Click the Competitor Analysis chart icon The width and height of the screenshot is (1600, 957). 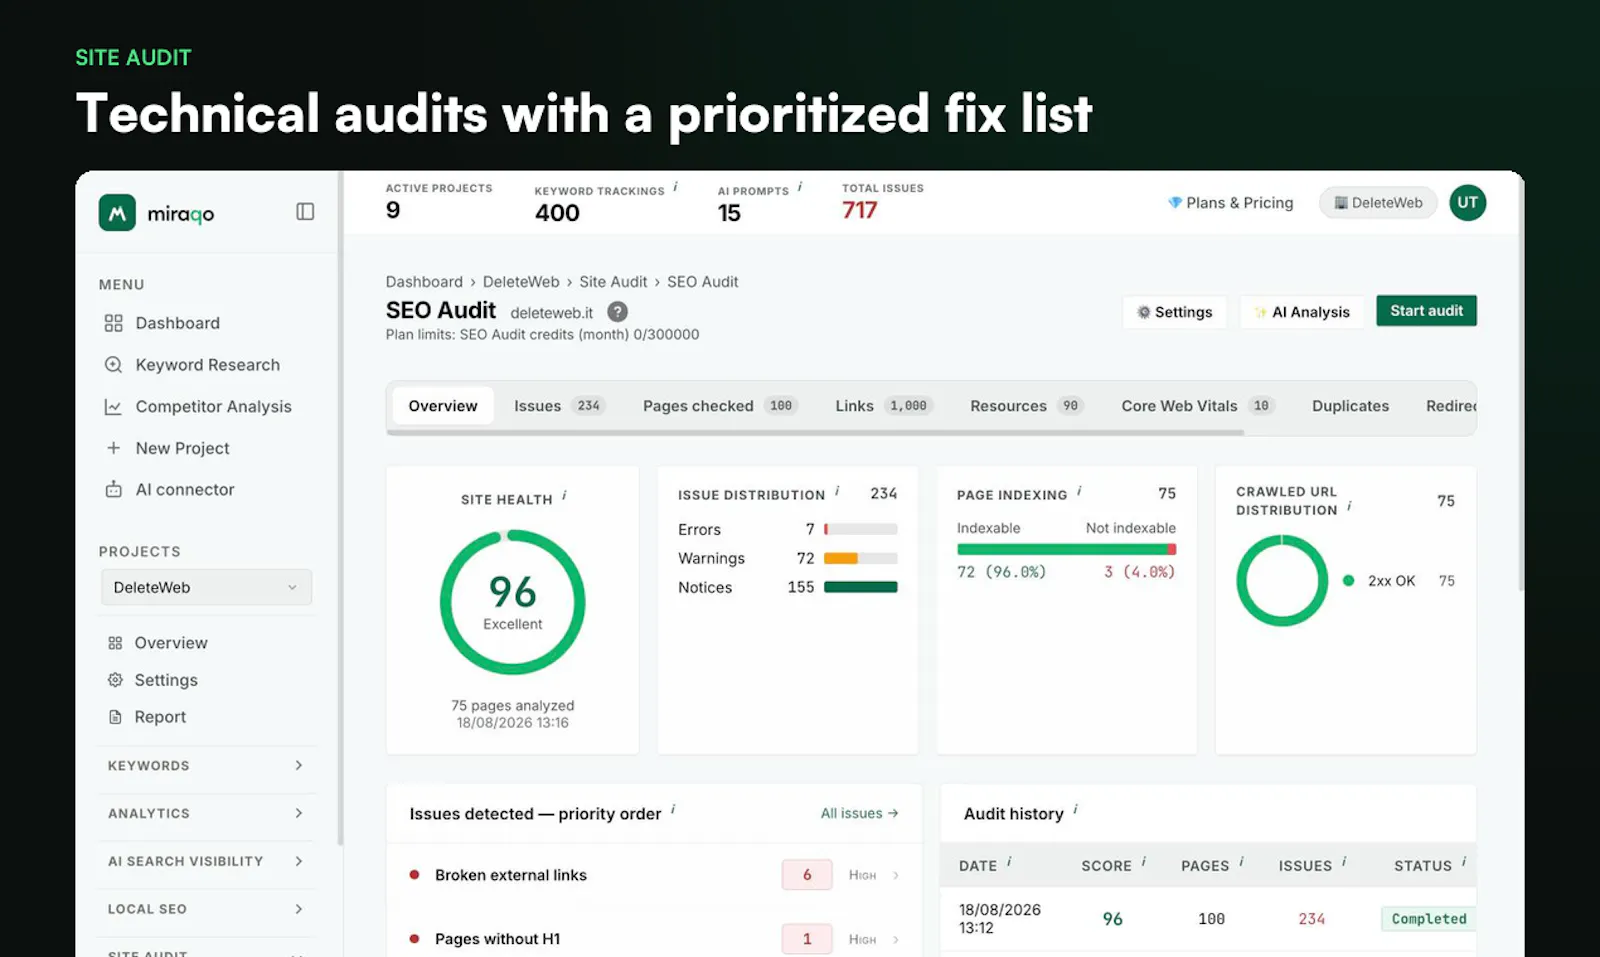tap(114, 407)
